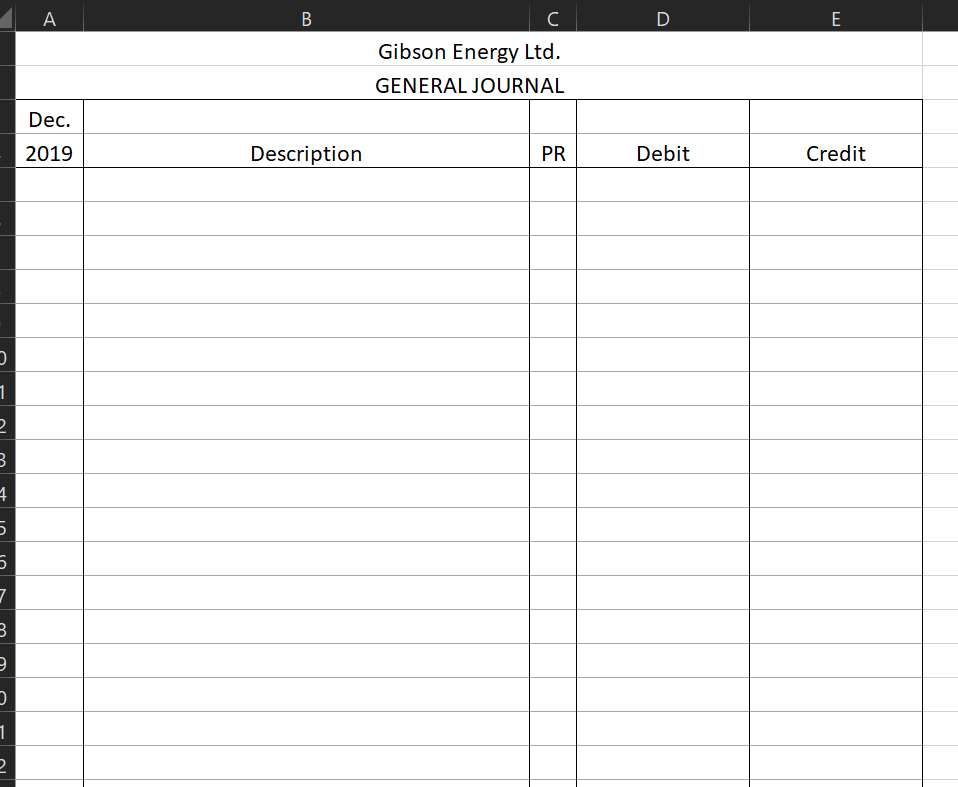Select the cell labeled Description
The height and width of the screenshot is (787, 958).
click(305, 153)
